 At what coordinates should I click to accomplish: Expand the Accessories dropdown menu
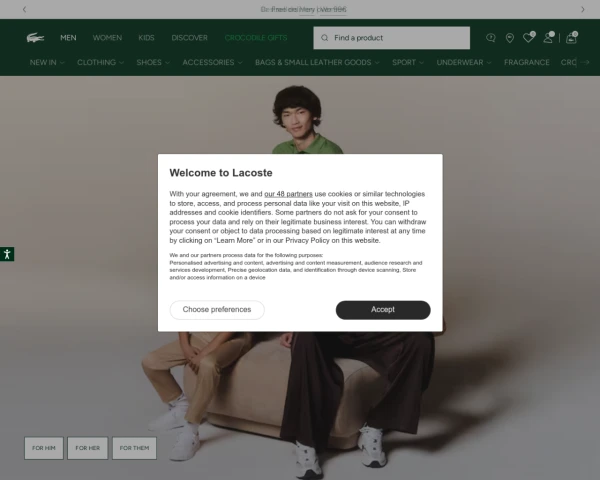212,62
